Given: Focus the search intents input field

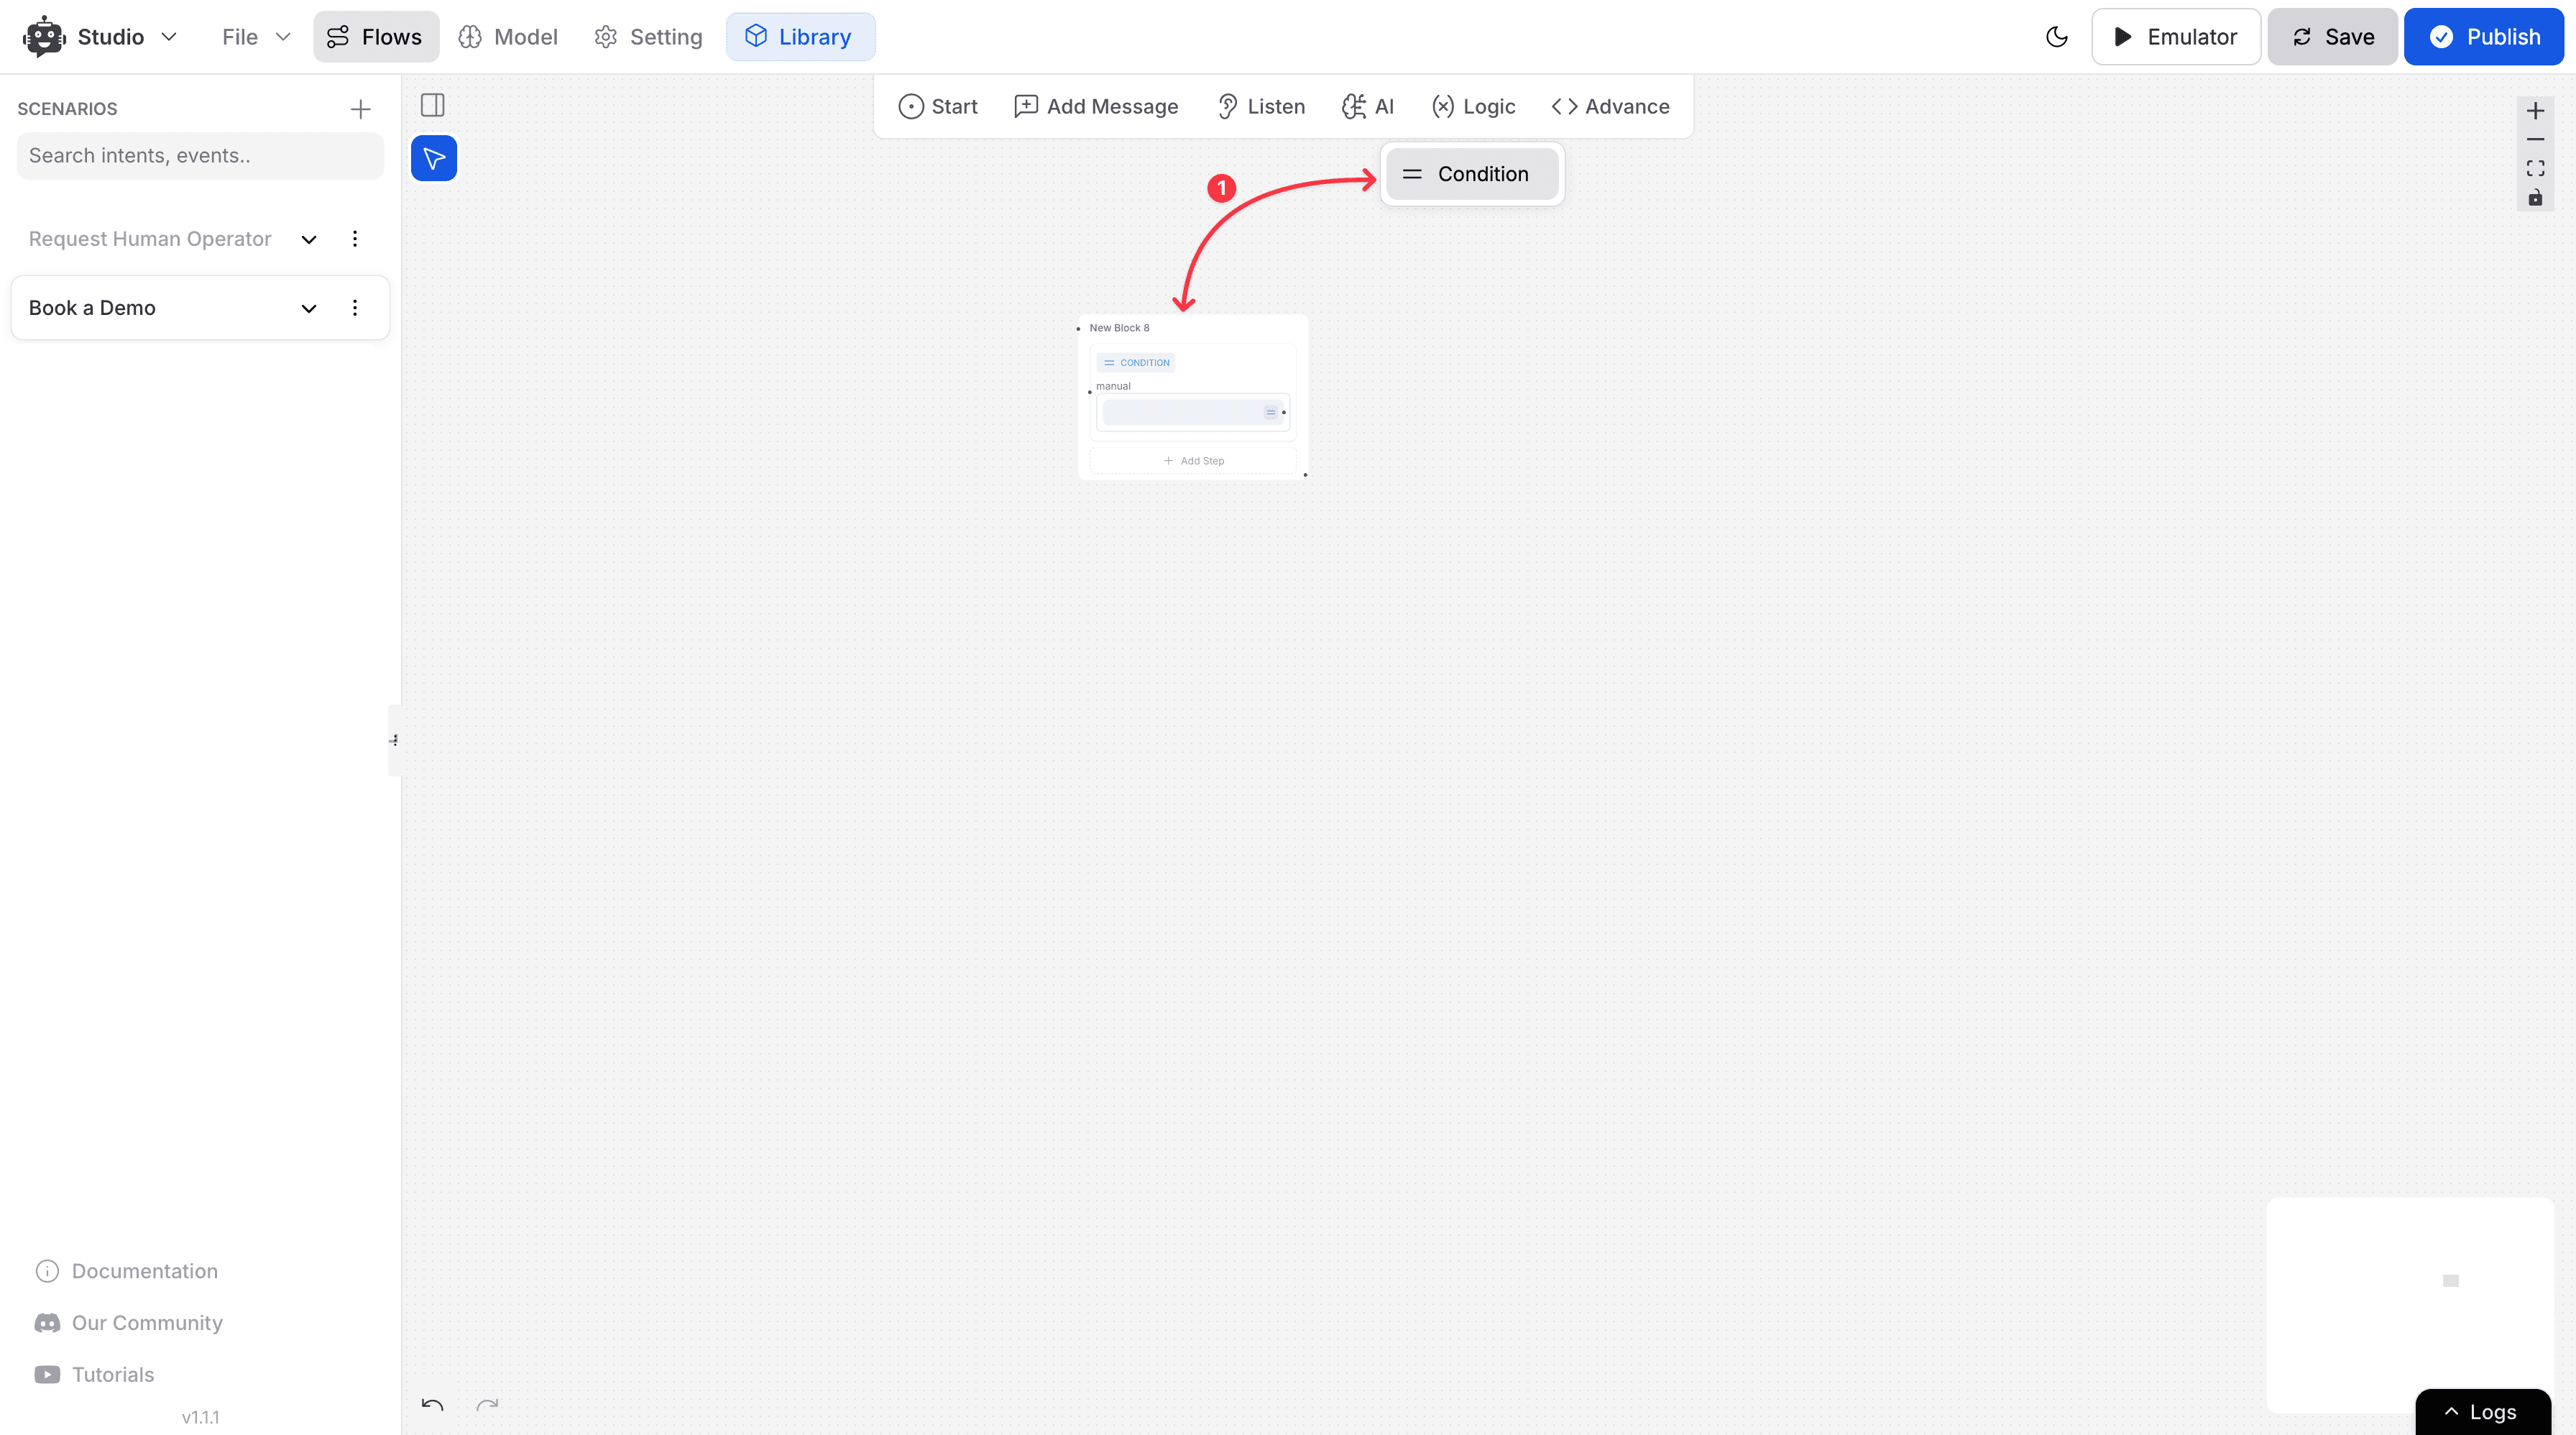Looking at the screenshot, I should [200, 156].
